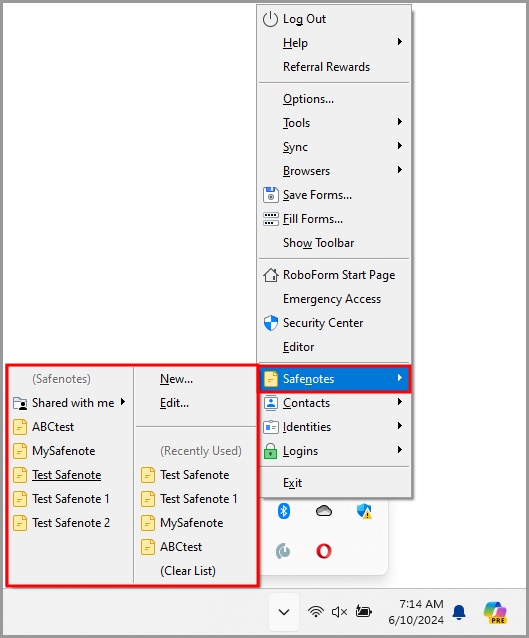Open Referral Rewards menu entry

326,67
